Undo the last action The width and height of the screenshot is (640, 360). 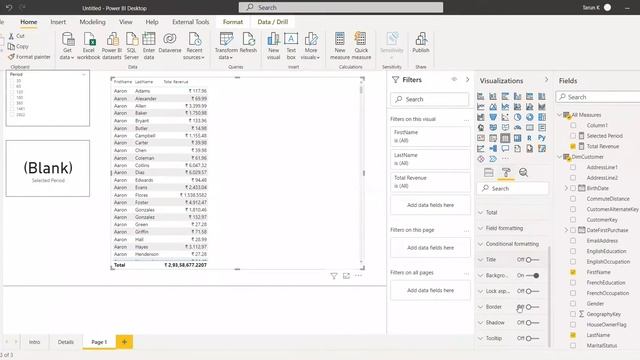coord(9,7)
